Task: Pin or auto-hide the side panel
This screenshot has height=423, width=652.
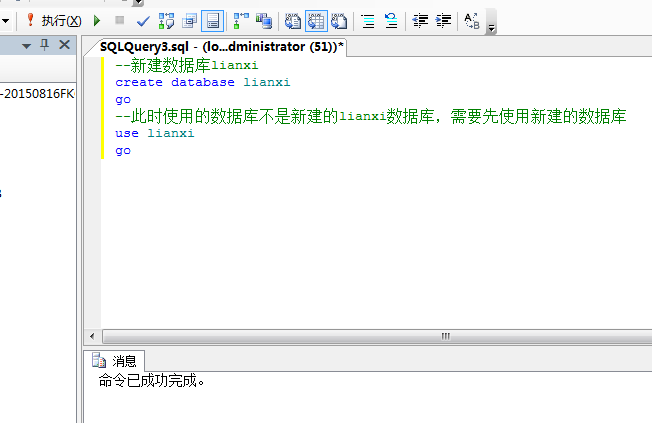Action: pyautogui.click(x=44, y=45)
